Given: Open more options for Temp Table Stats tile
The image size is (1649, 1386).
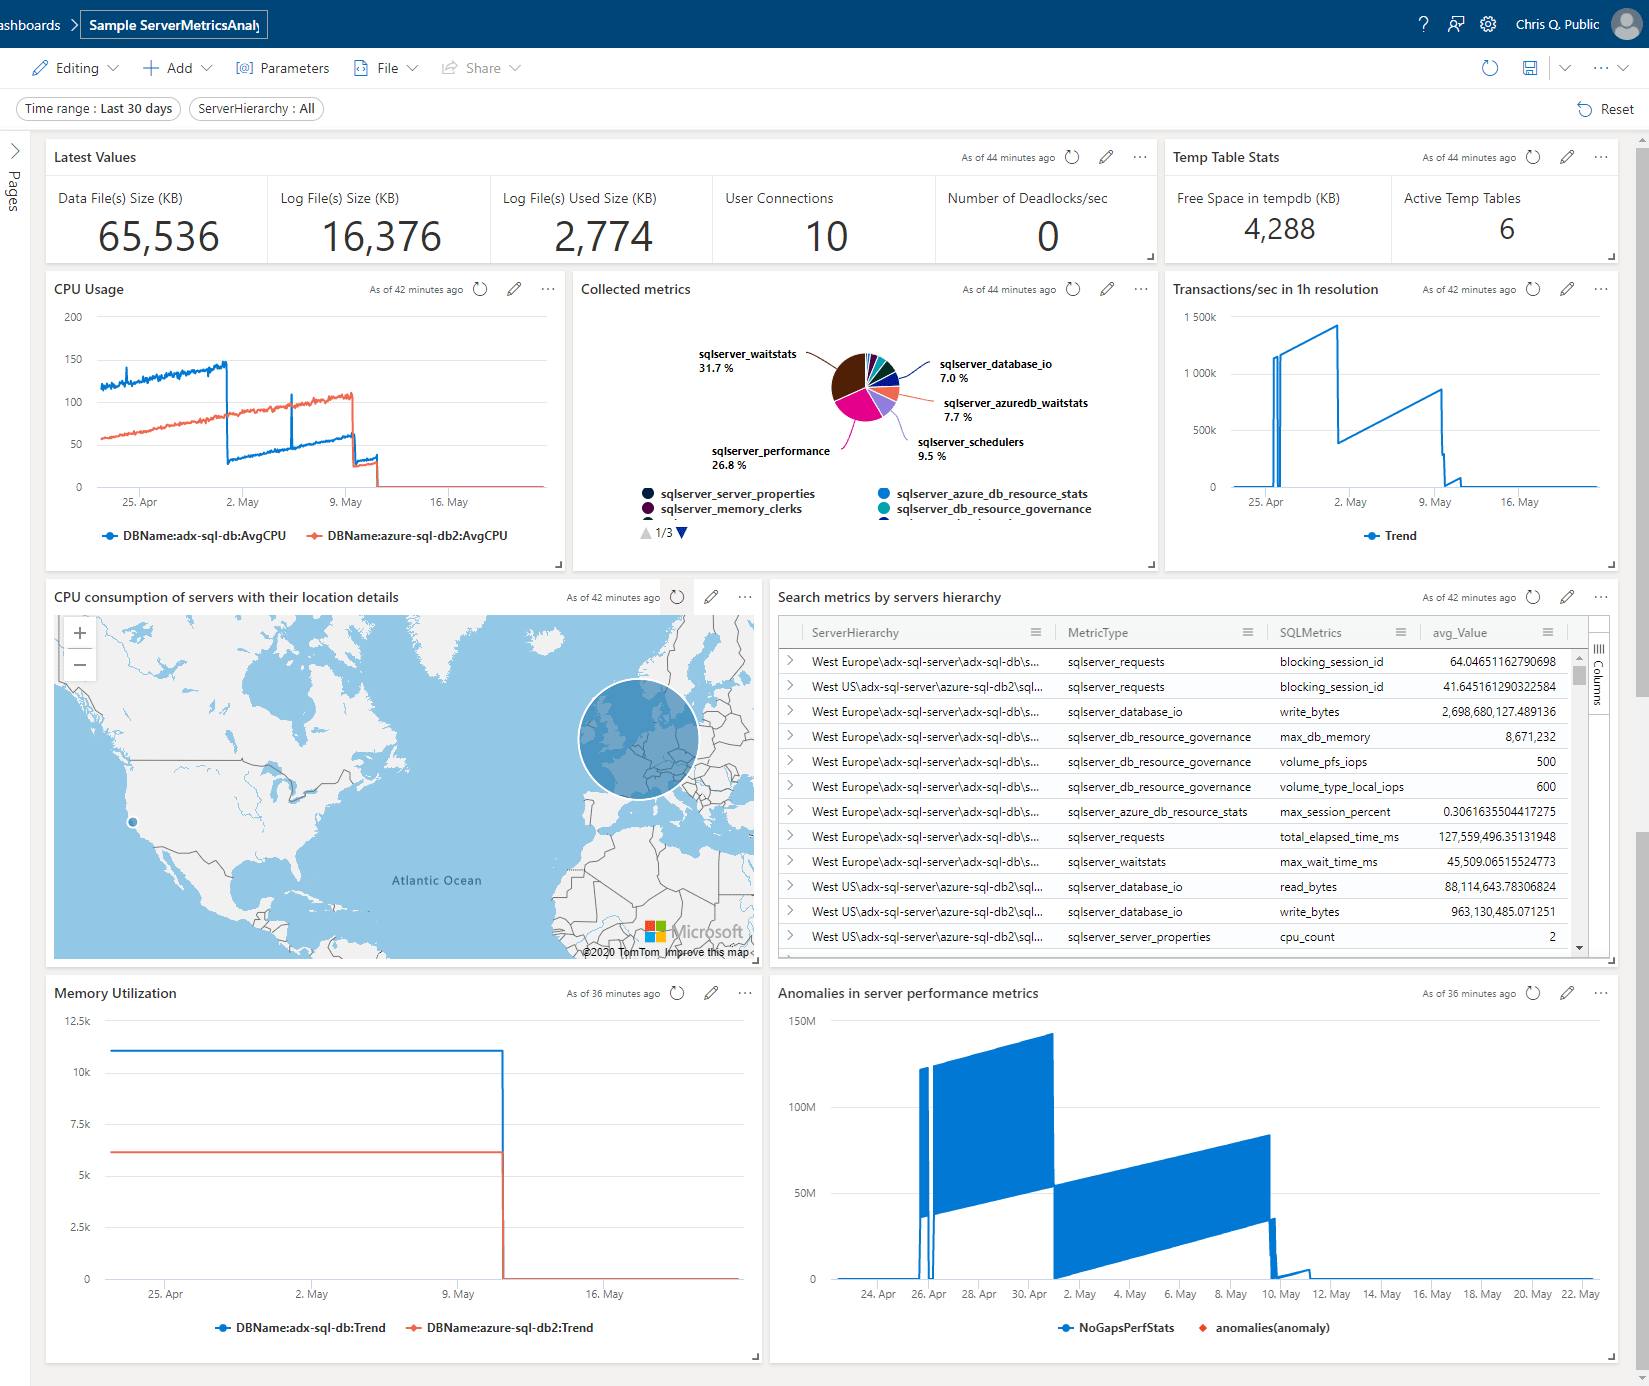Looking at the screenshot, I should 1600,157.
